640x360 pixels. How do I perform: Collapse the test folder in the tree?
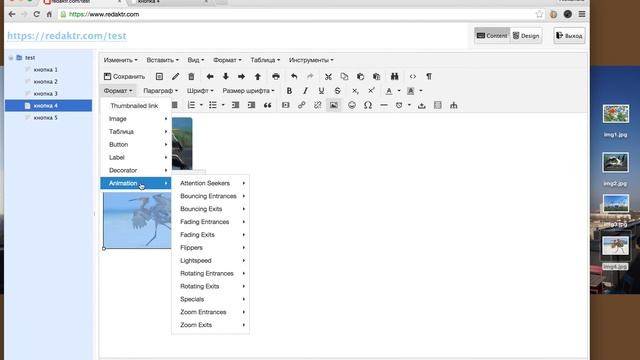coord(11,58)
